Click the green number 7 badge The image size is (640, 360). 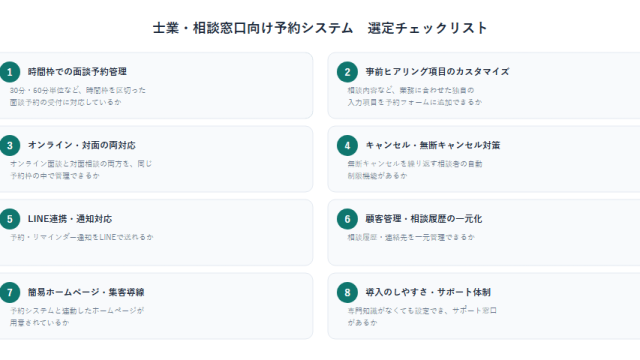(x=10, y=292)
